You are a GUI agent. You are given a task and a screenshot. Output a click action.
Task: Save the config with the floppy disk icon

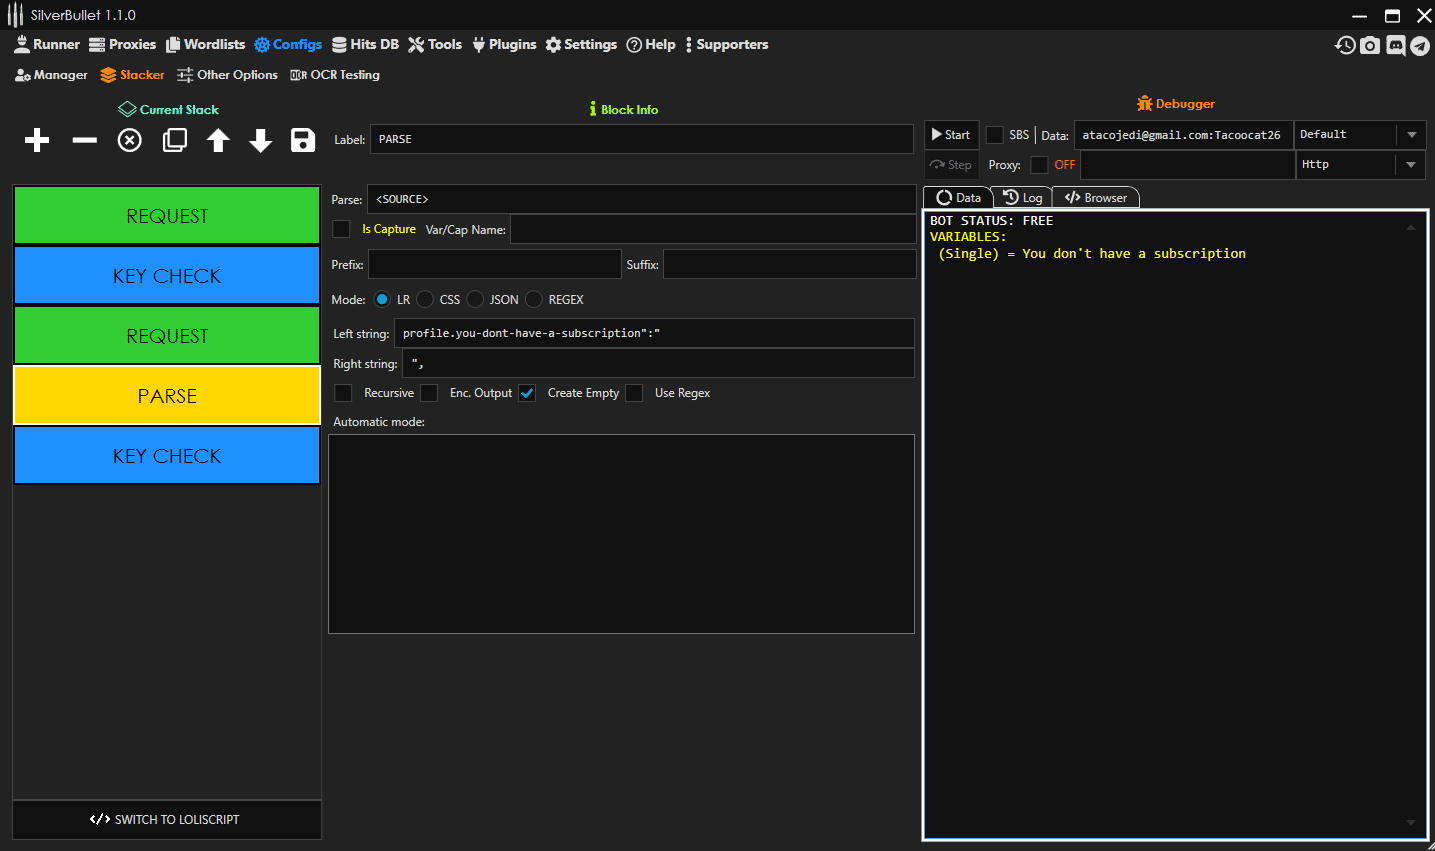tap(303, 140)
